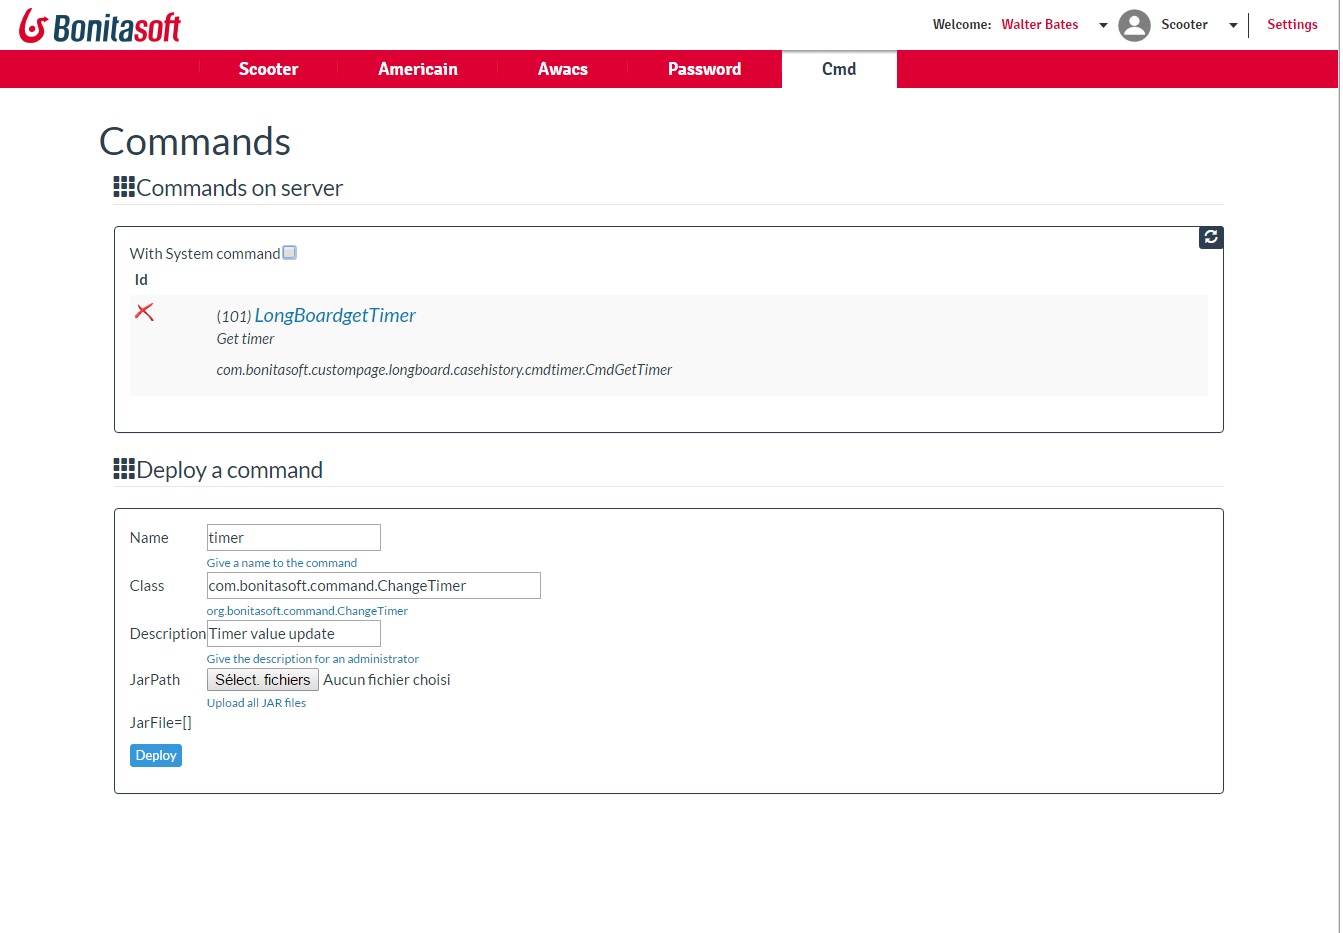Viewport: 1343px width, 933px height.
Task: Click the Scooter profile label in header
Action: (1184, 25)
